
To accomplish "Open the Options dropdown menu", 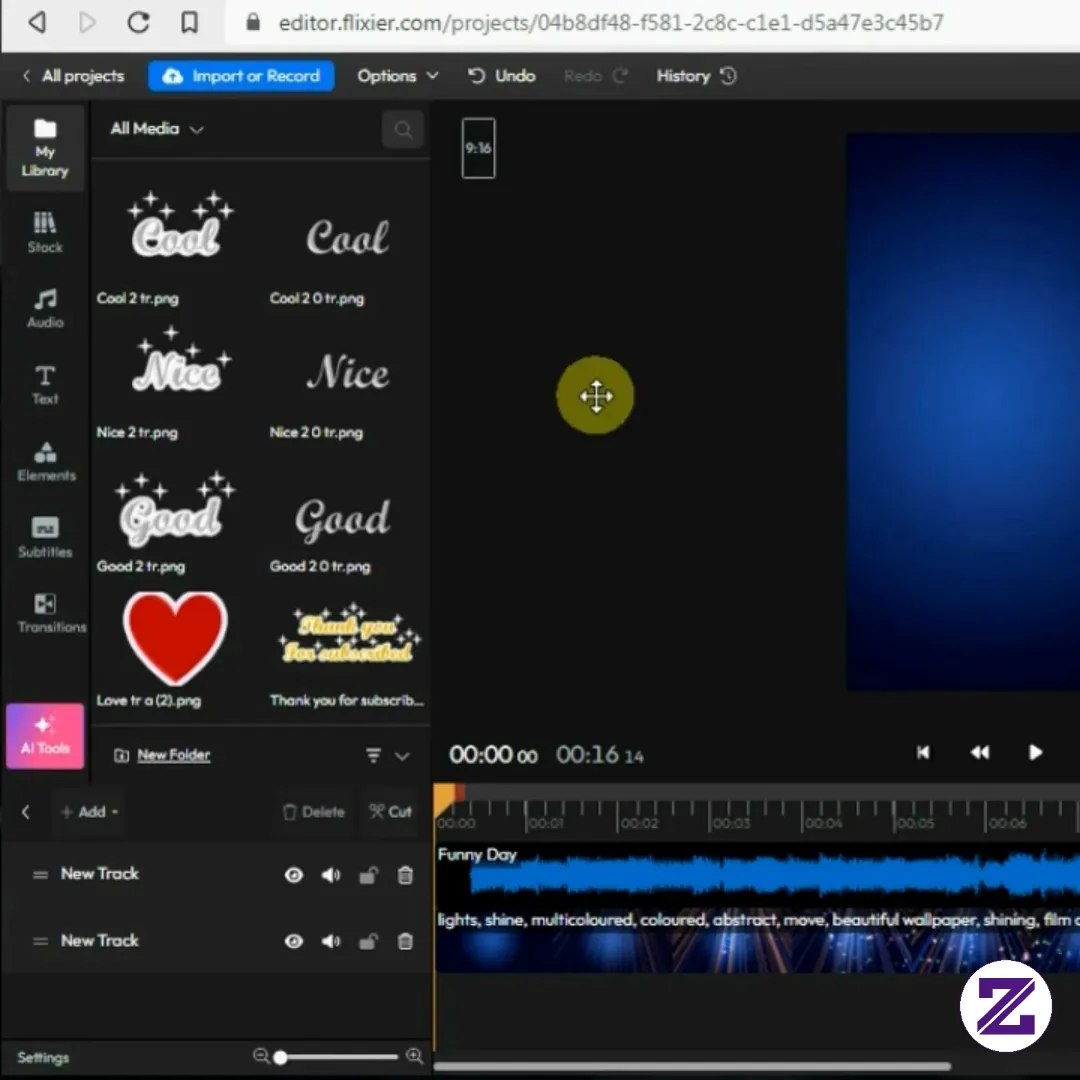I will click(397, 76).
